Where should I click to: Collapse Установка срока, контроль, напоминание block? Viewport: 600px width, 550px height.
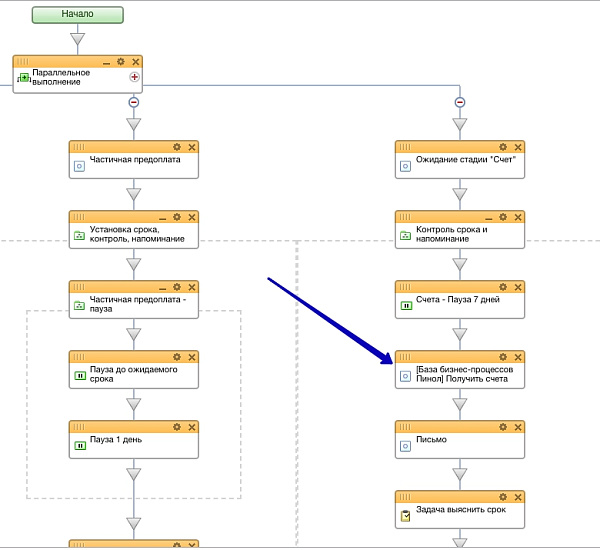pos(163,219)
